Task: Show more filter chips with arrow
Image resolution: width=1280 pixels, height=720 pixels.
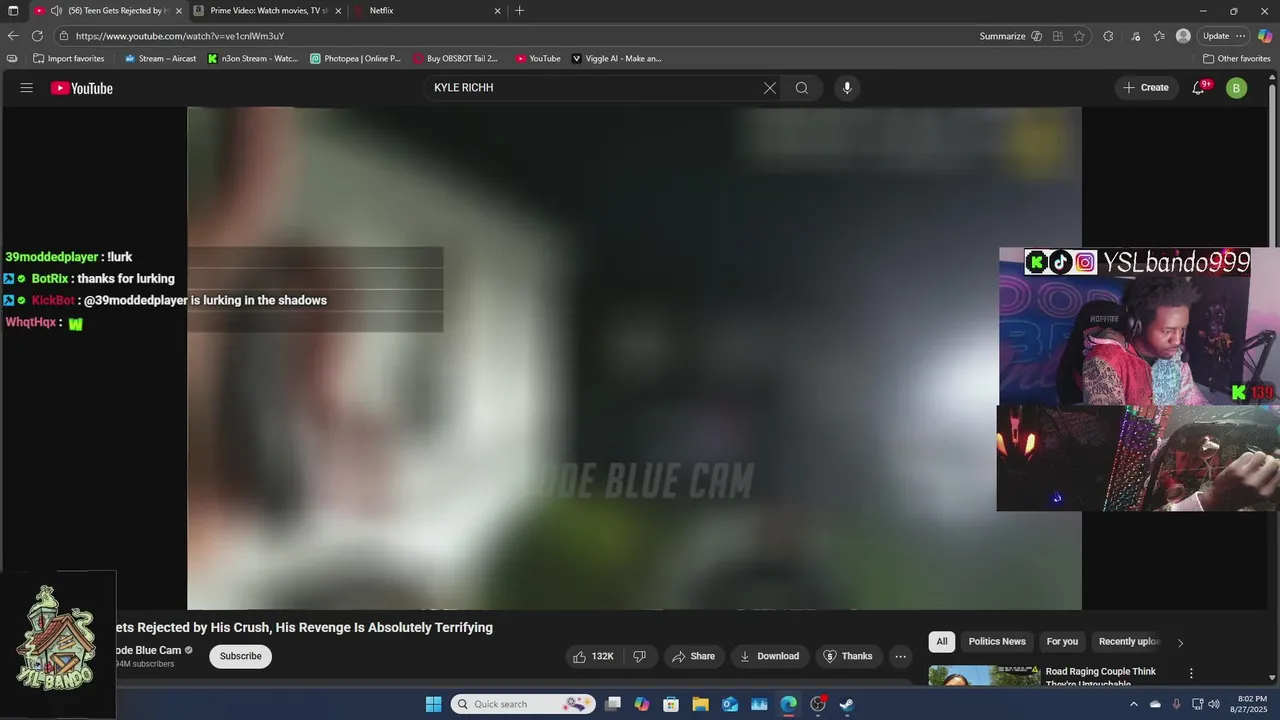Action: tap(1180, 643)
